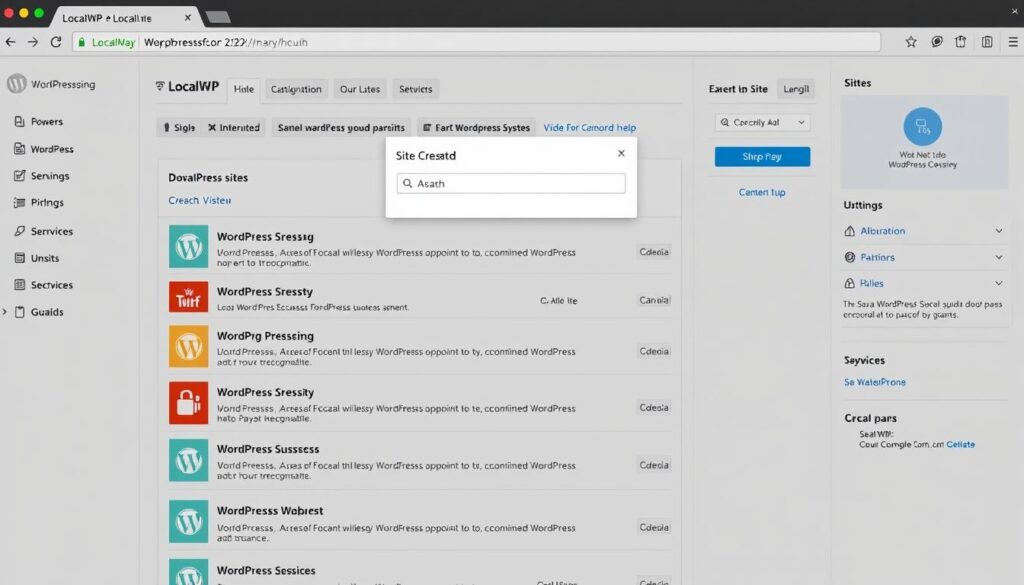Switch to the Setvicts tab
The width and height of the screenshot is (1024, 585).
tap(415, 89)
